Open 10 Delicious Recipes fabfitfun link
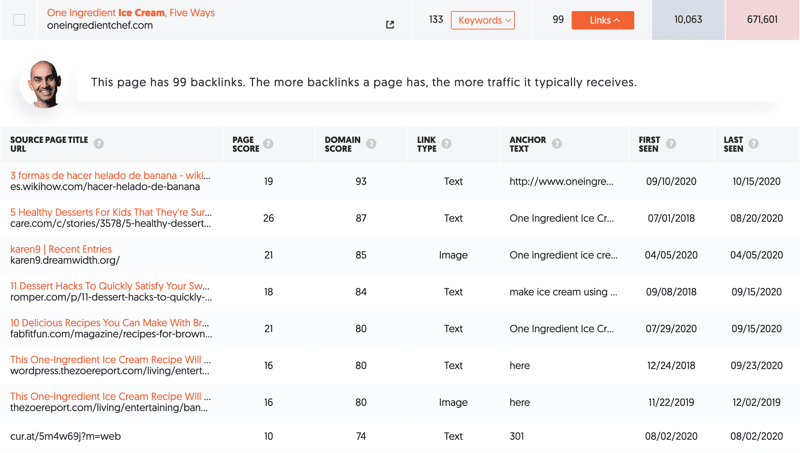Image resolution: width=800 pixels, height=453 pixels. pos(110,322)
